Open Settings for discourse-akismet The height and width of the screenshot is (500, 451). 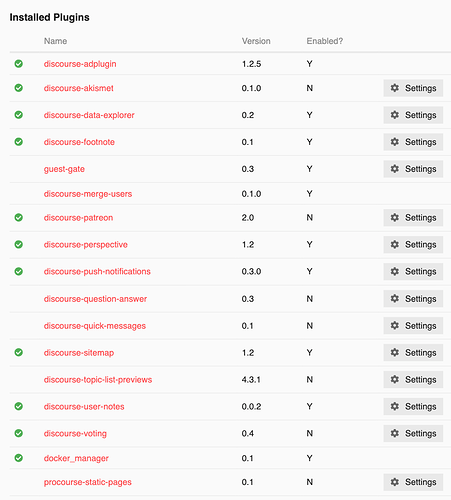coord(413,88)
